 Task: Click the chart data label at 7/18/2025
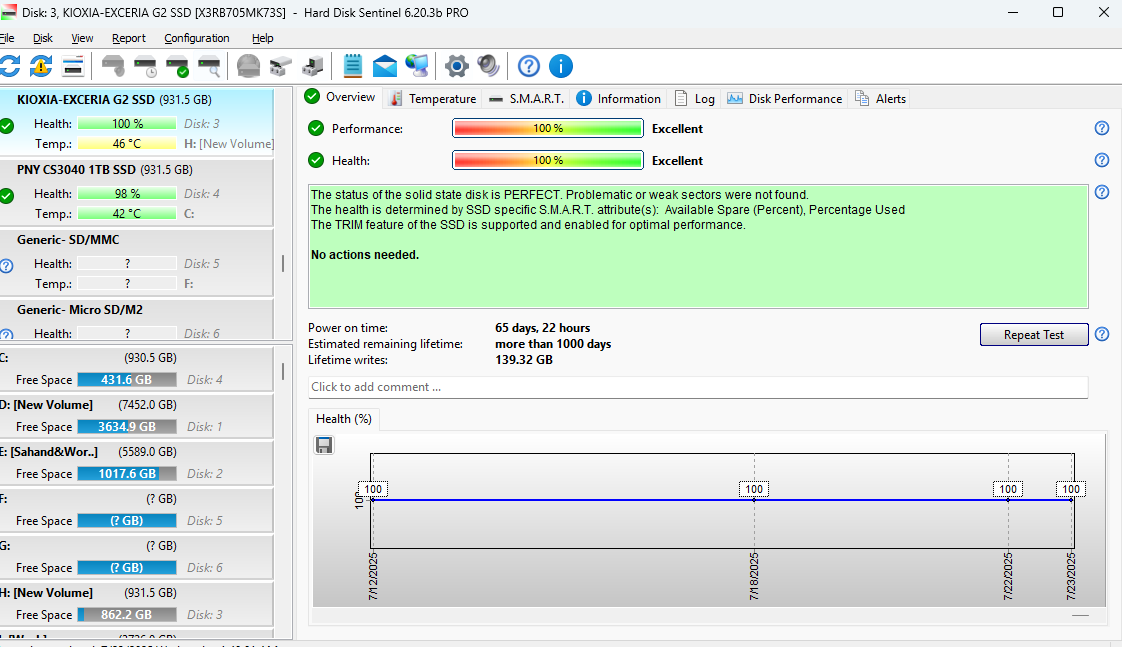pos(754,489)
